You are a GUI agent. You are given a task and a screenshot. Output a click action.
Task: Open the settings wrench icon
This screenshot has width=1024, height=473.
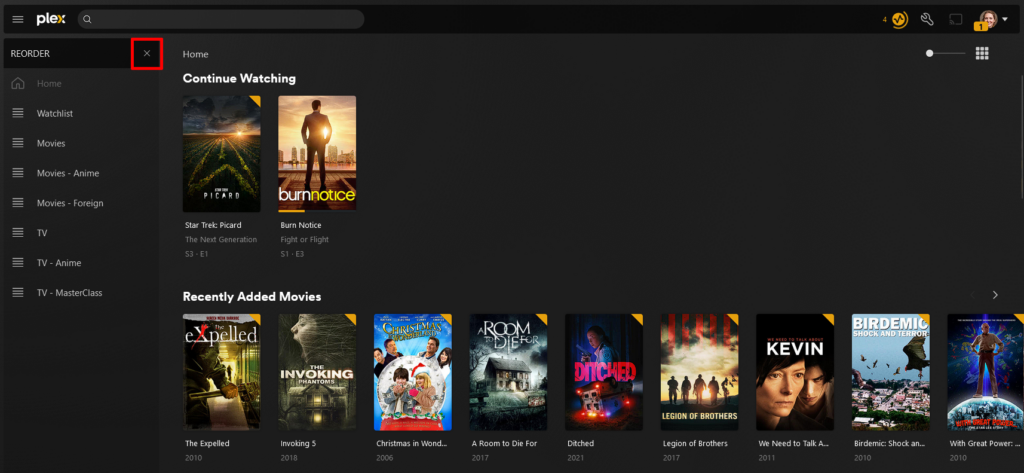click(927, 19)
